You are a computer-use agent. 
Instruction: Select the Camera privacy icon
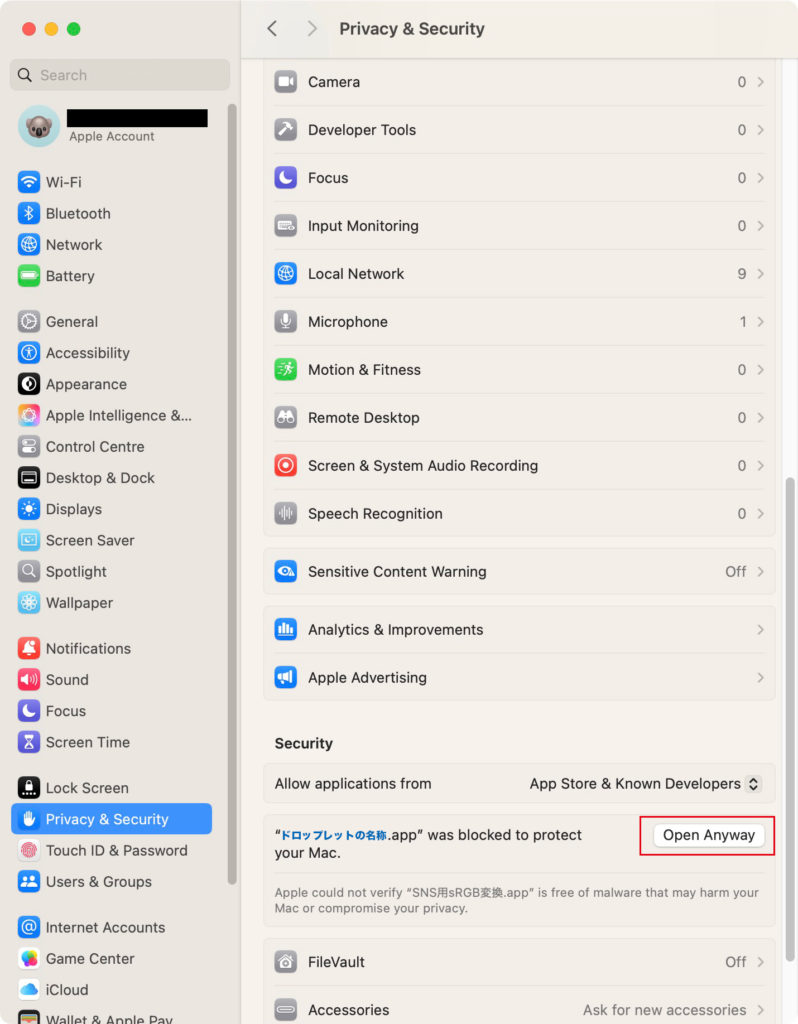pos(285,82)
